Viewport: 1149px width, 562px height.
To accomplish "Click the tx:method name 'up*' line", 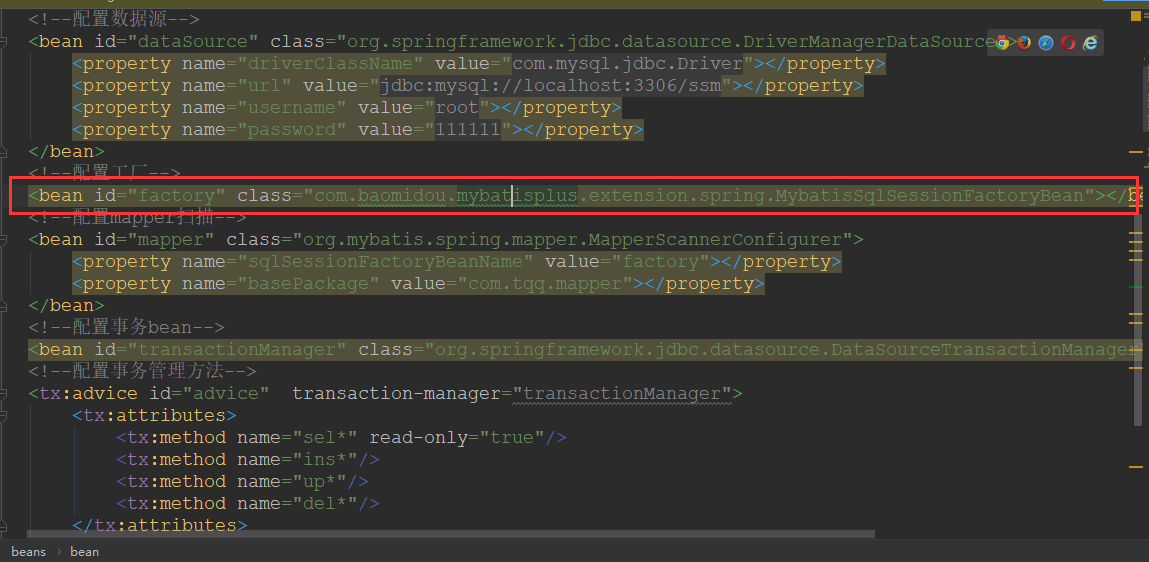I will point(242,481).
